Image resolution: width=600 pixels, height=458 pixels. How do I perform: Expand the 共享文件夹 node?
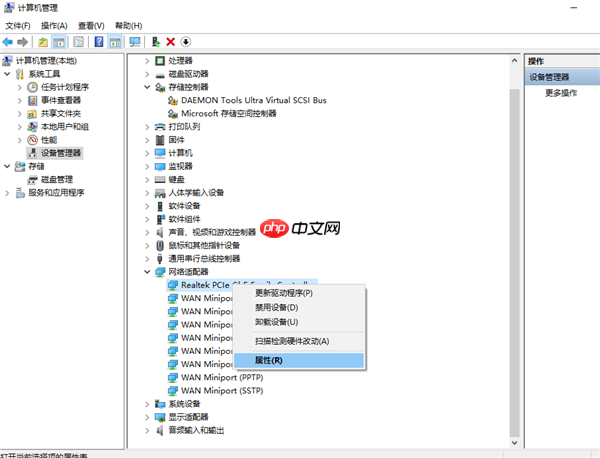tap(20, 114)
